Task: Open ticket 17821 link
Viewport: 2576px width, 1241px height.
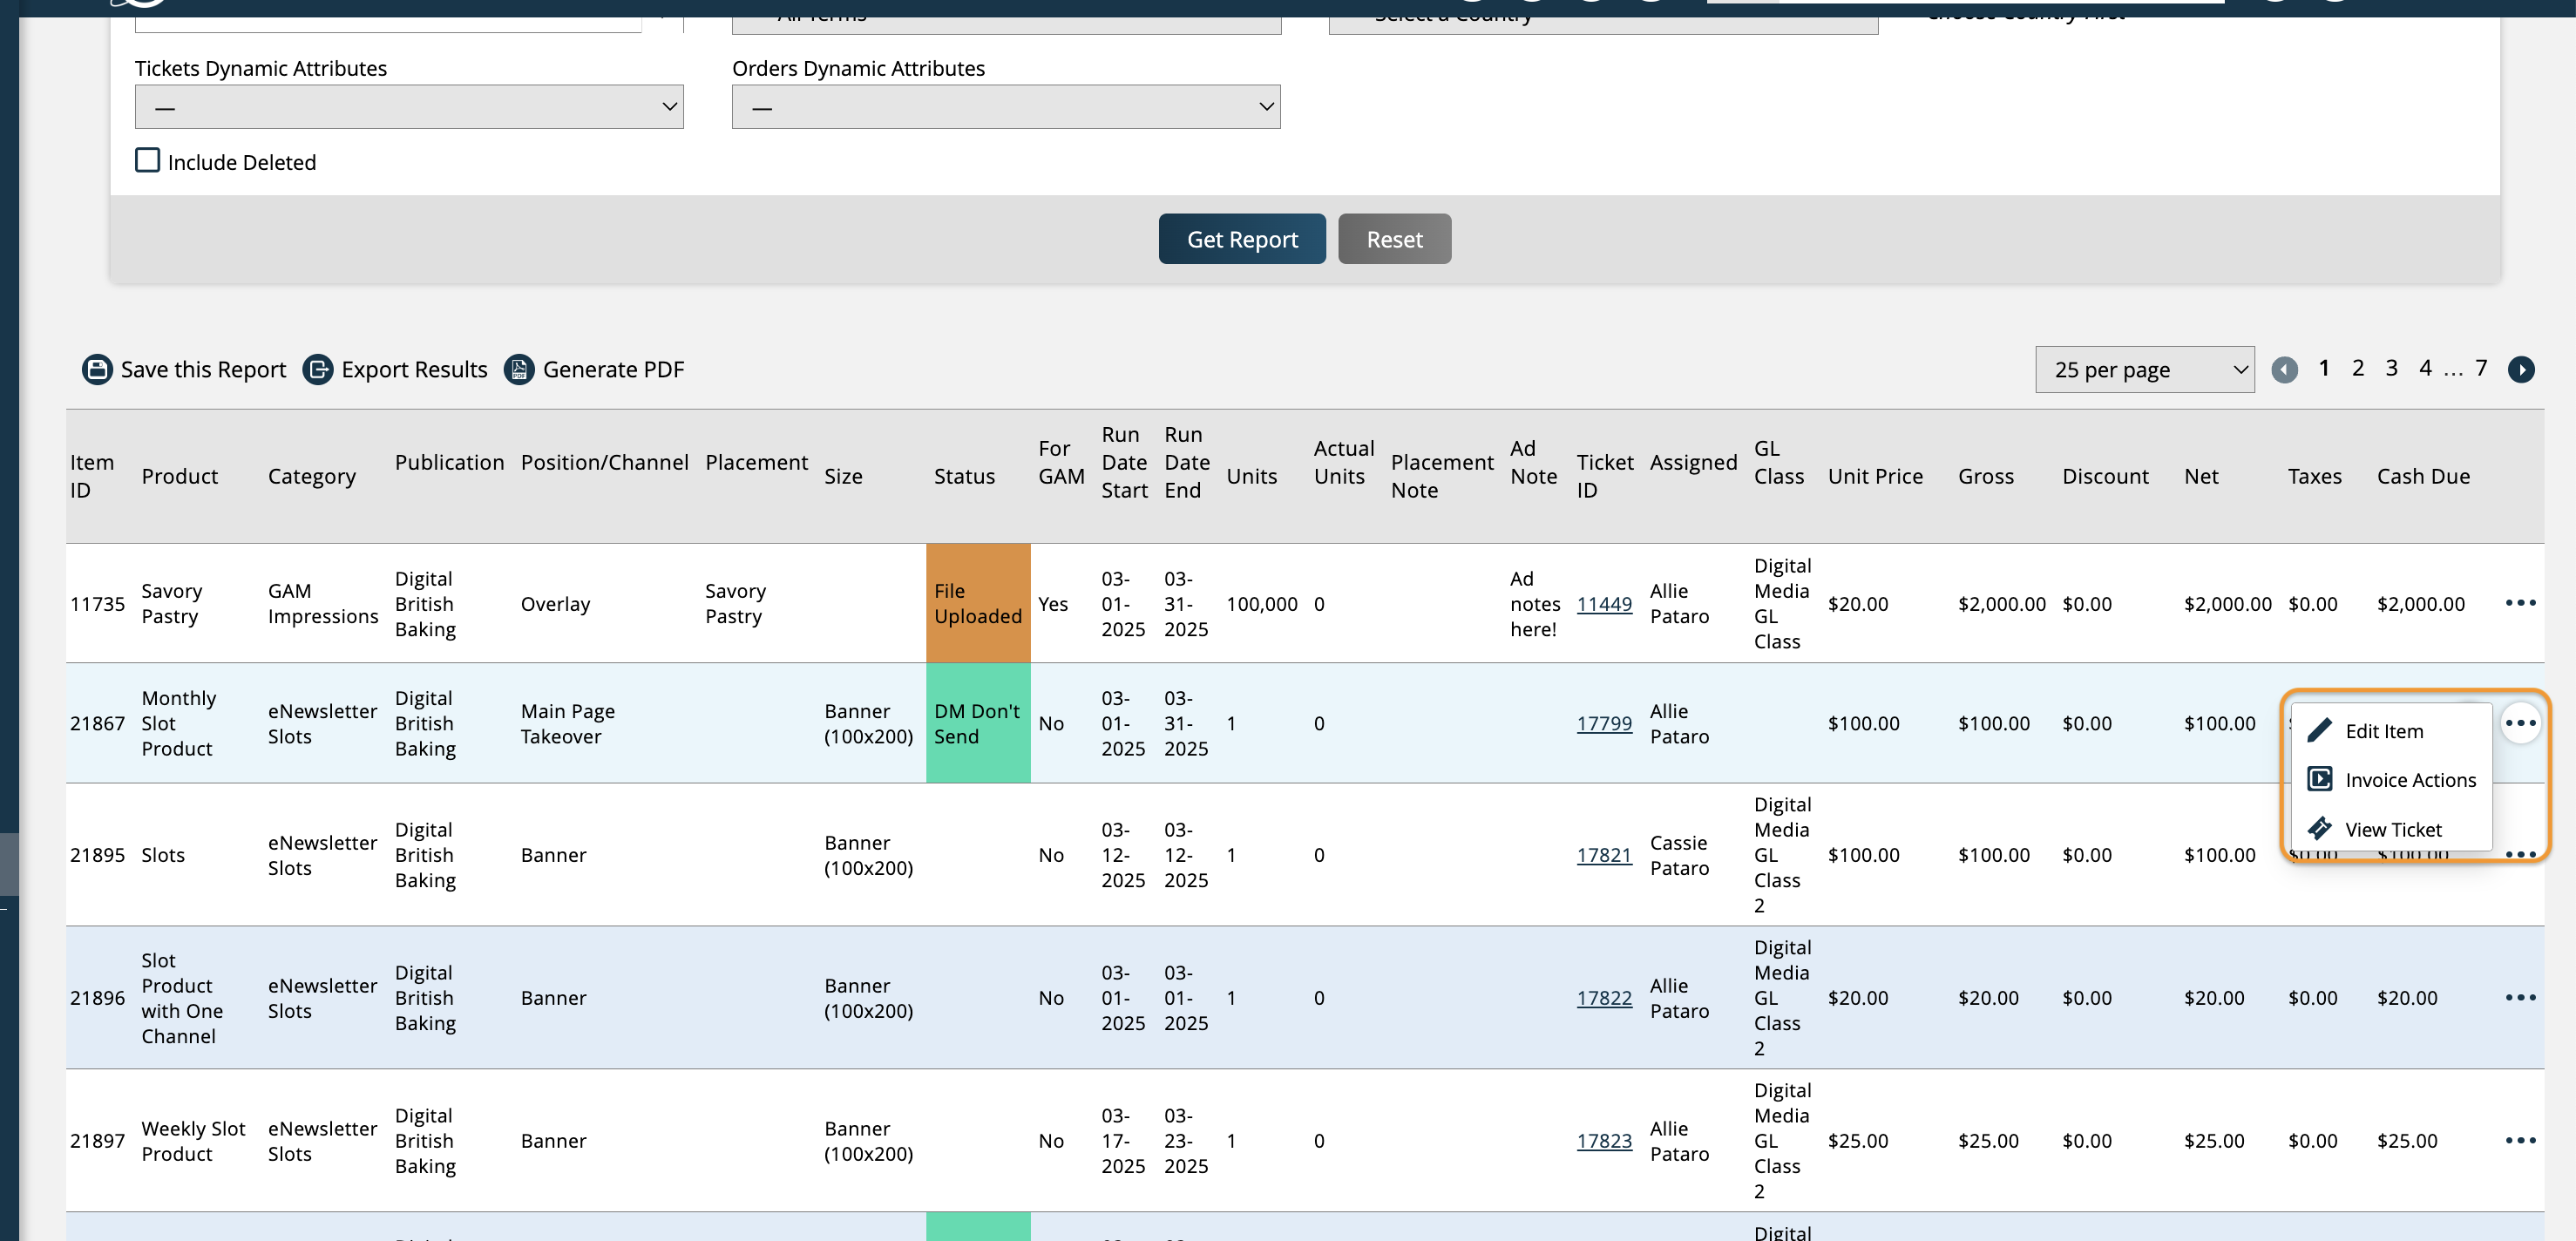Action: (x=1604, y=855)
